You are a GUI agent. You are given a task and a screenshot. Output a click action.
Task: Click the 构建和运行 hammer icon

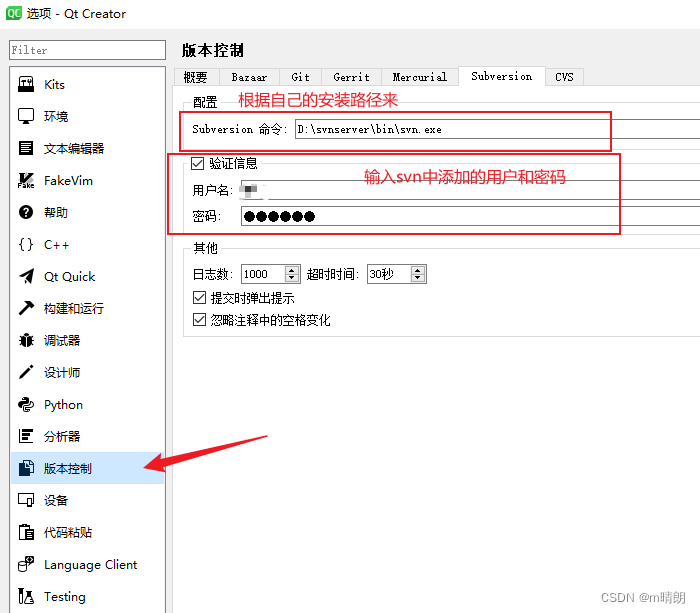tap(26, 308)
